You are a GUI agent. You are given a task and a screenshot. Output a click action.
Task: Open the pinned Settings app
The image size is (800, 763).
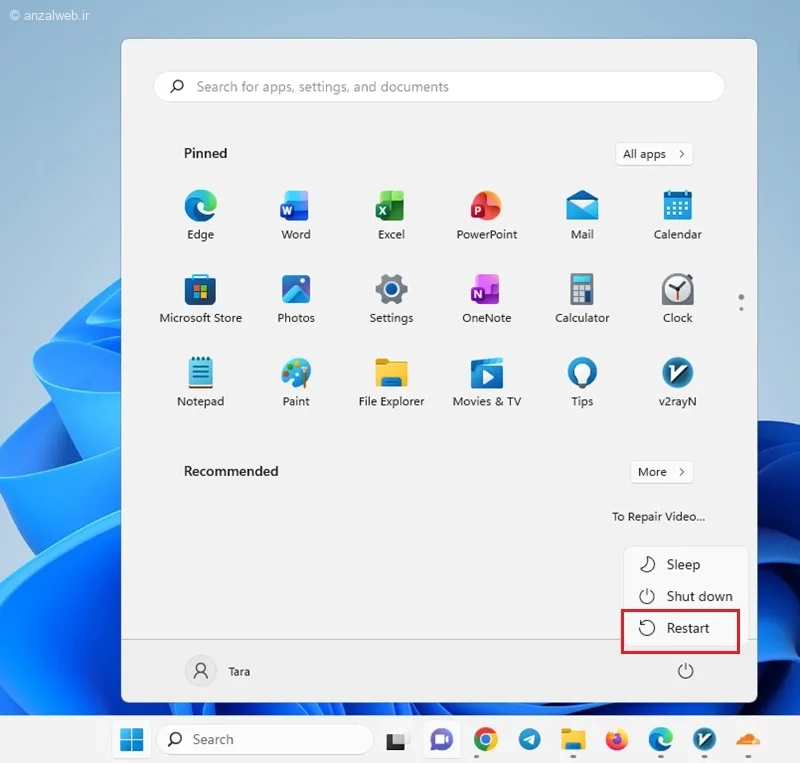click(x=391, y=298)
